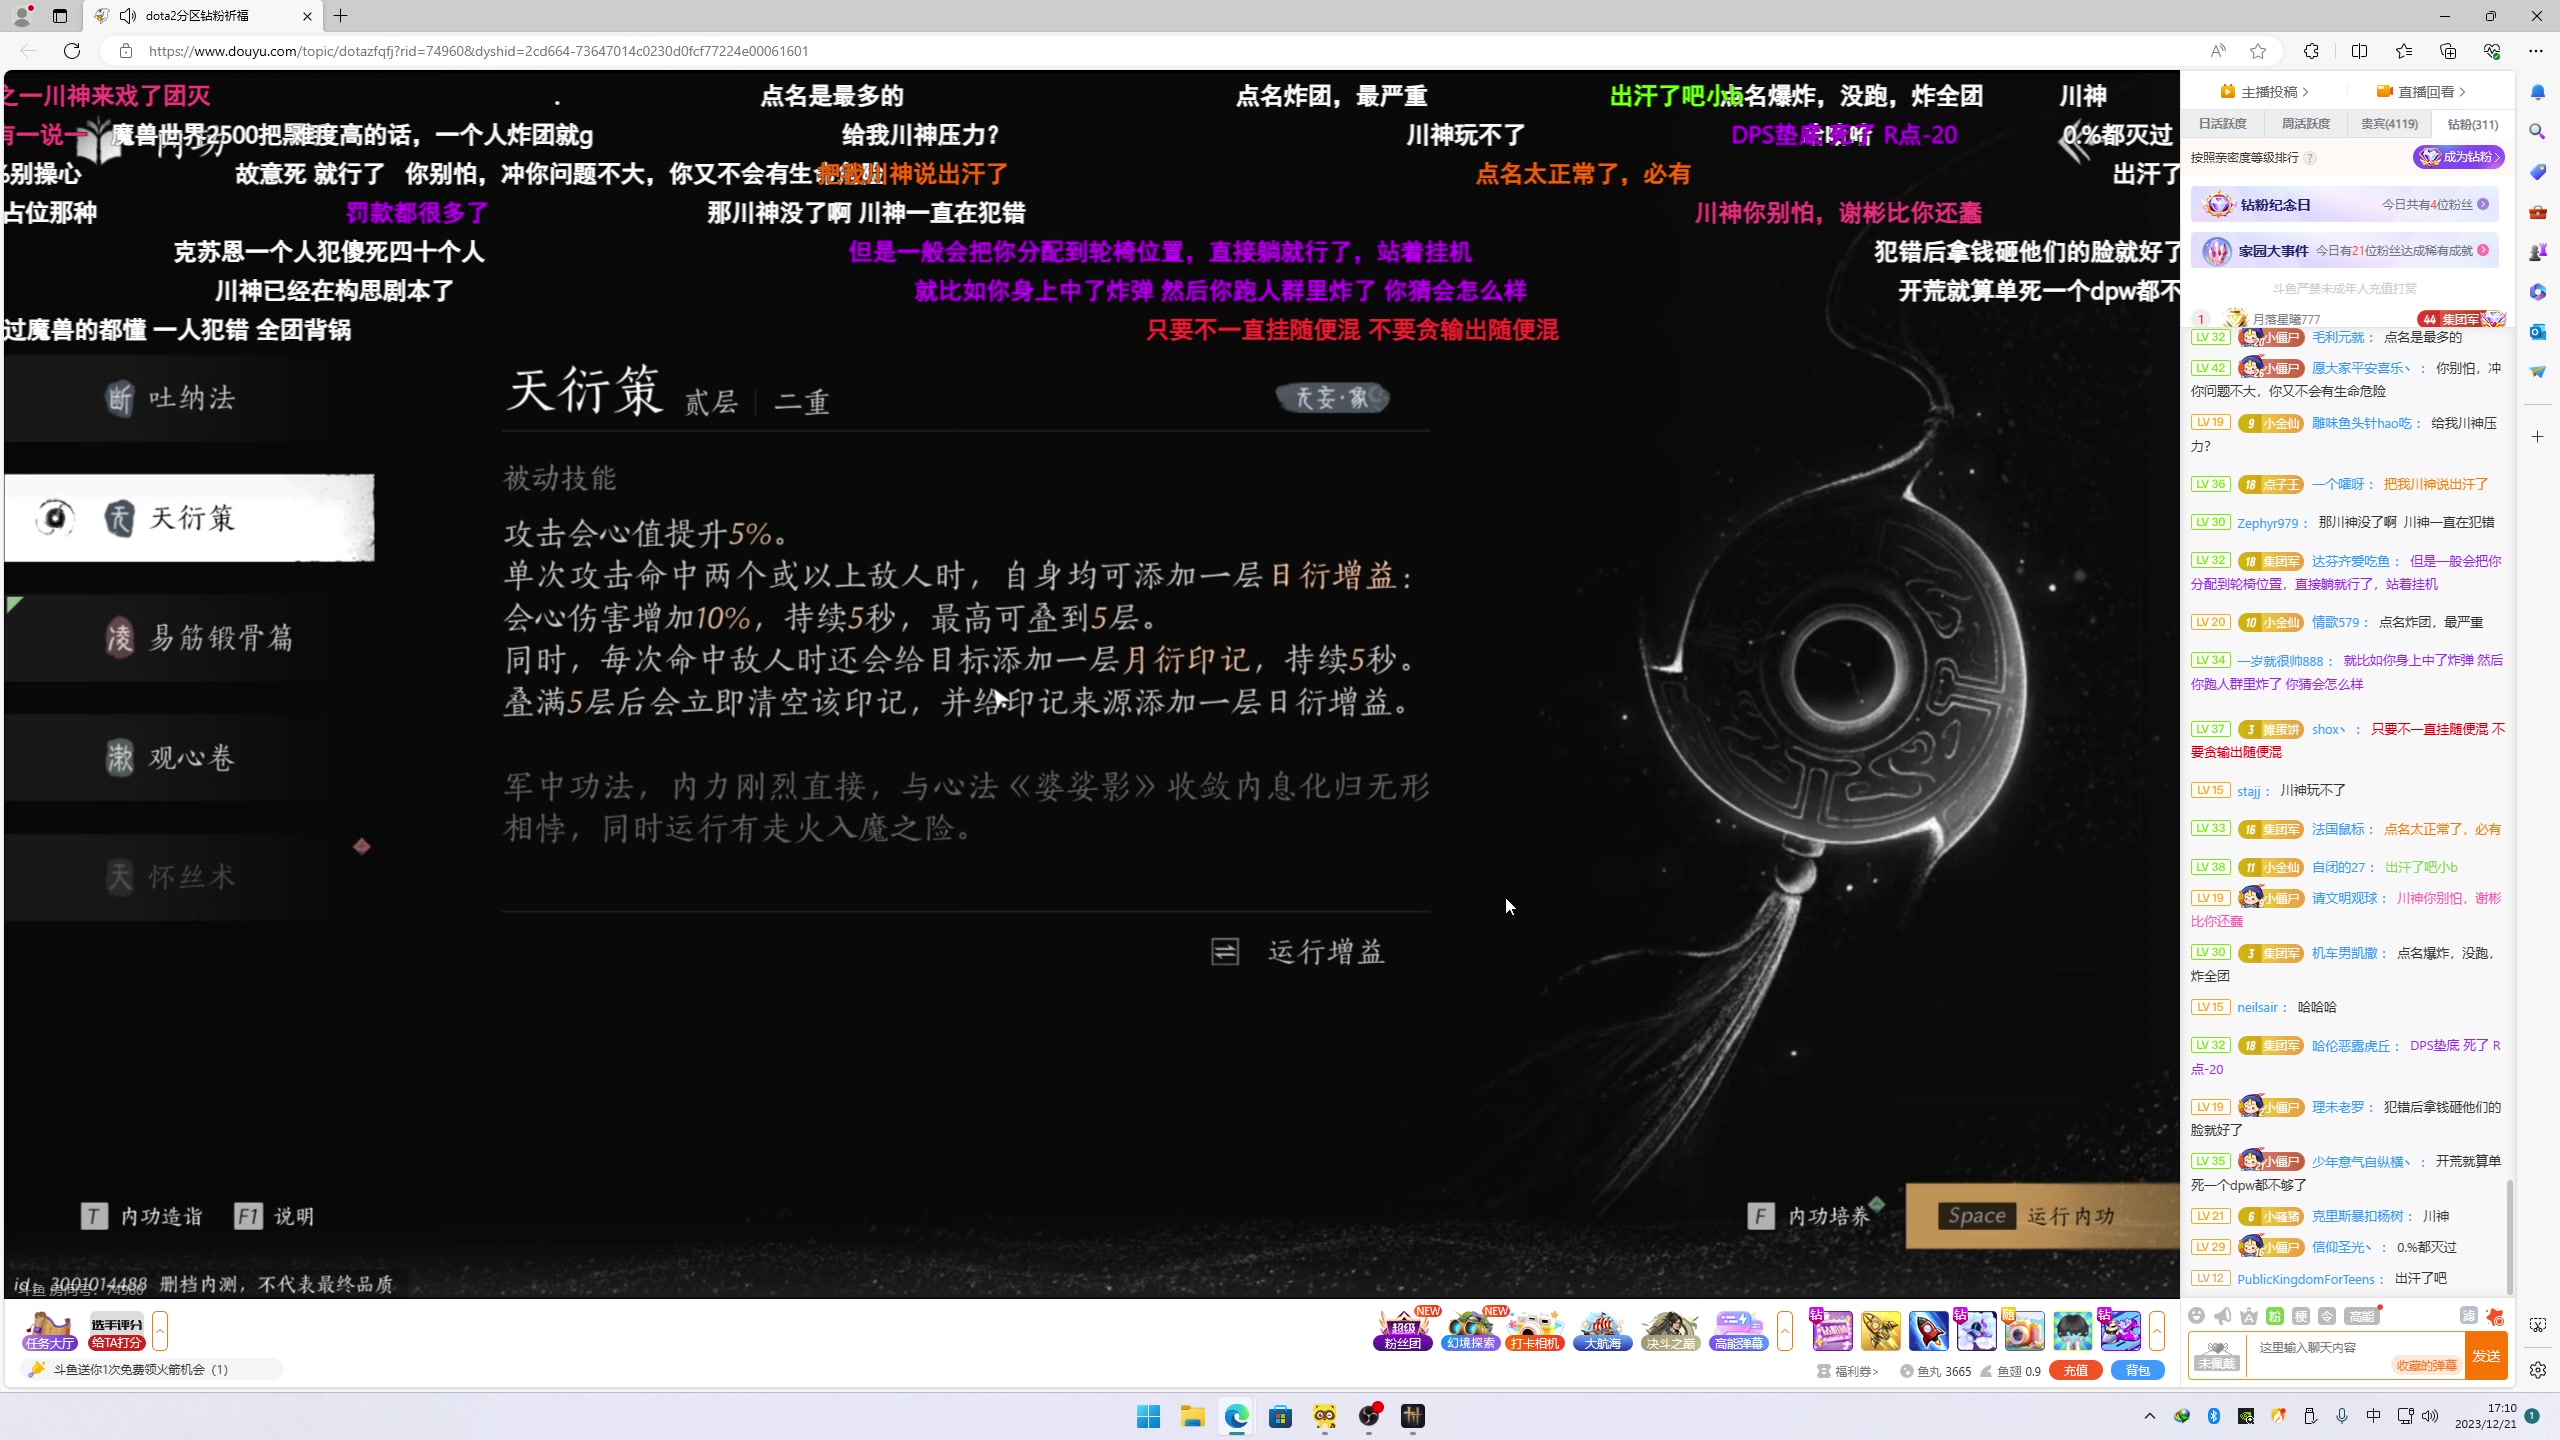Click the 成为钻粉 button

2459,157
